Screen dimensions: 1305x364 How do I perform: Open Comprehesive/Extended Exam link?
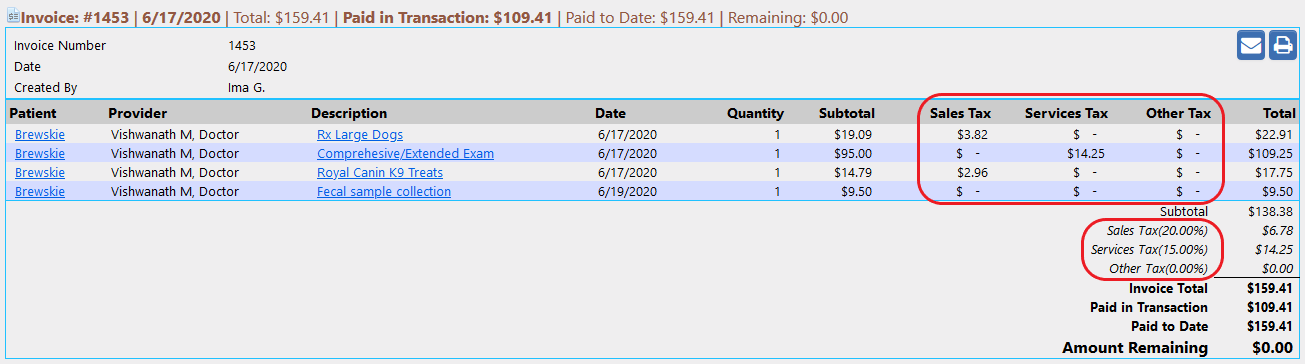(405, 153)
